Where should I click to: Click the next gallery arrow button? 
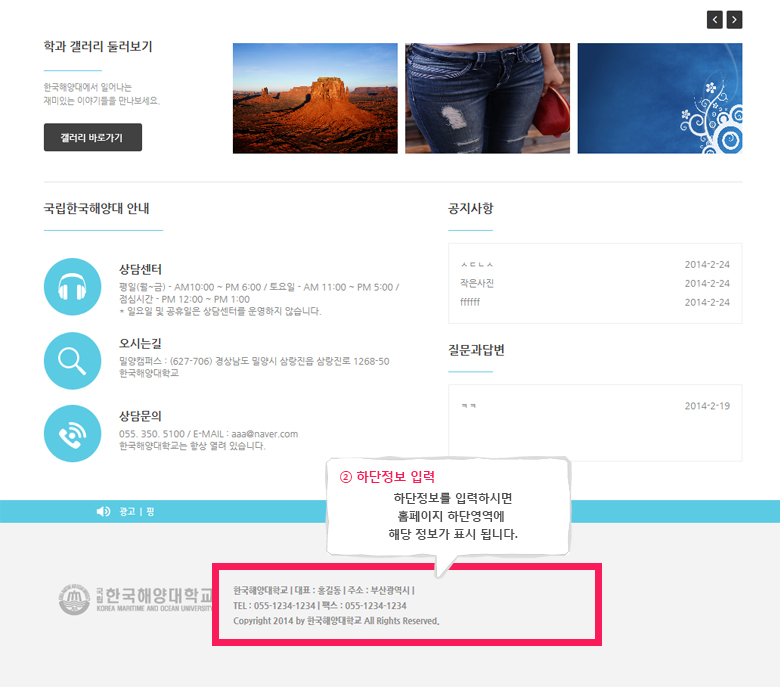(x=734, y=20)
